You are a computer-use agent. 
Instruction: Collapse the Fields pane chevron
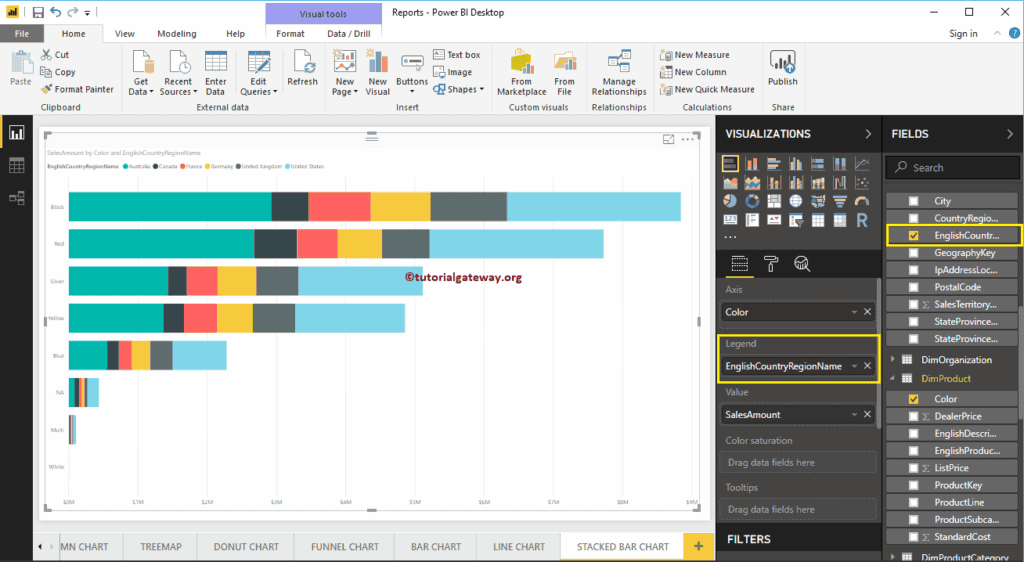pos(1010,134)
